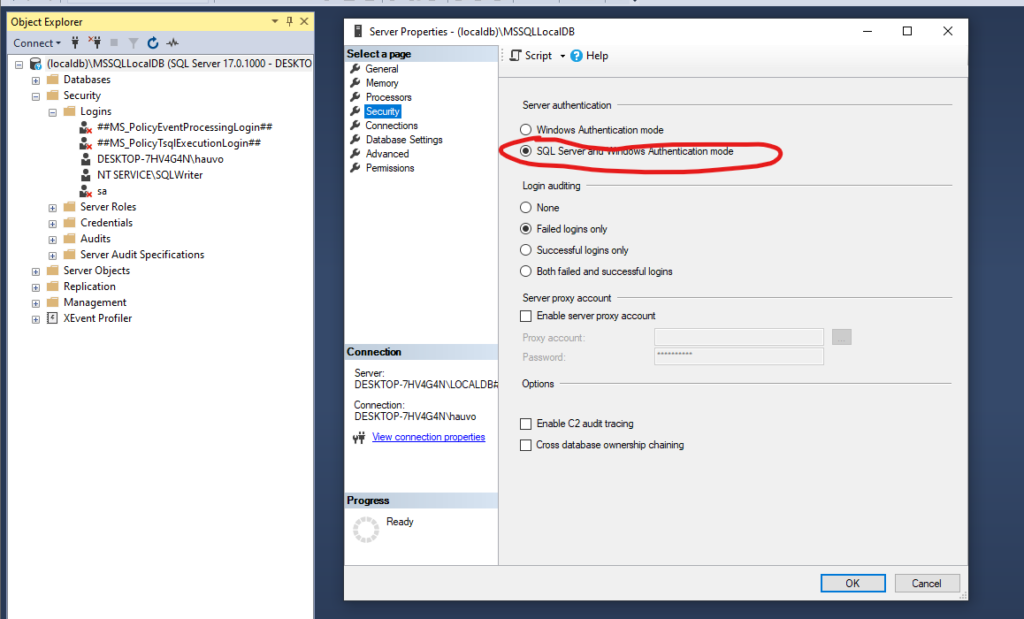This screenshot has width=1024, height=619.
Task: Open the Script dropdown arrow
Action: coord(562,56)
